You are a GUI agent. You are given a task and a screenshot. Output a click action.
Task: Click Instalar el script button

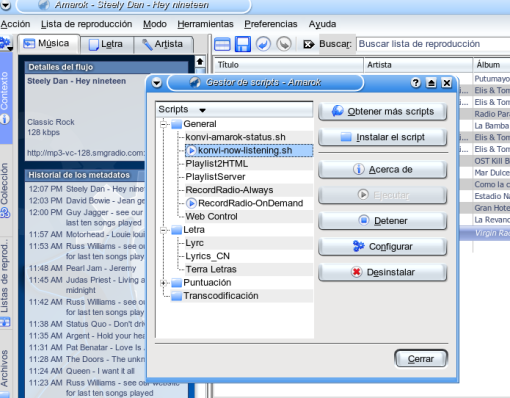[383, 137]
